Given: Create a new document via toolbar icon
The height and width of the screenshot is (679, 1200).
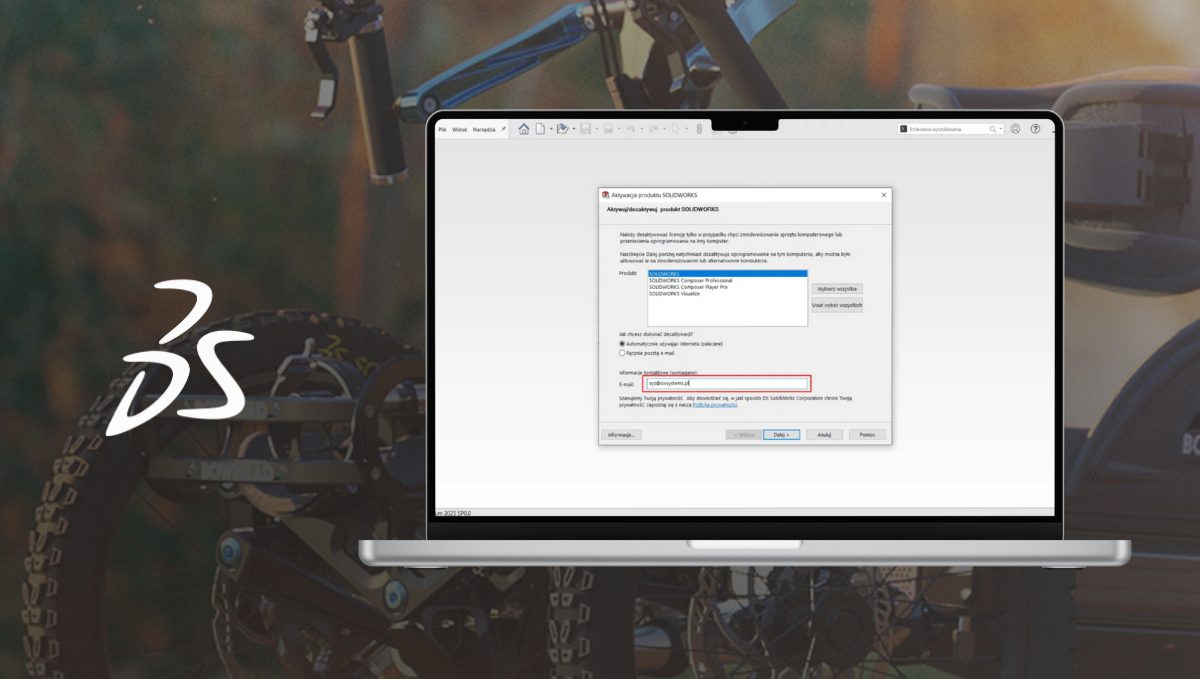Looking at the screenshot, I should 540,129.
